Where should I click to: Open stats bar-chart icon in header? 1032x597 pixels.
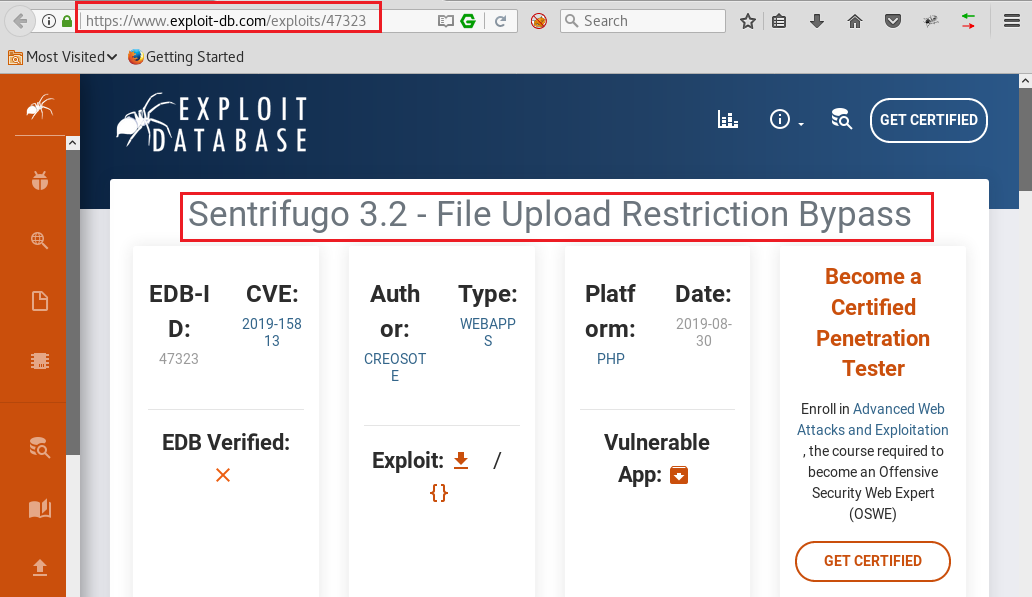[x=727, y=120]
